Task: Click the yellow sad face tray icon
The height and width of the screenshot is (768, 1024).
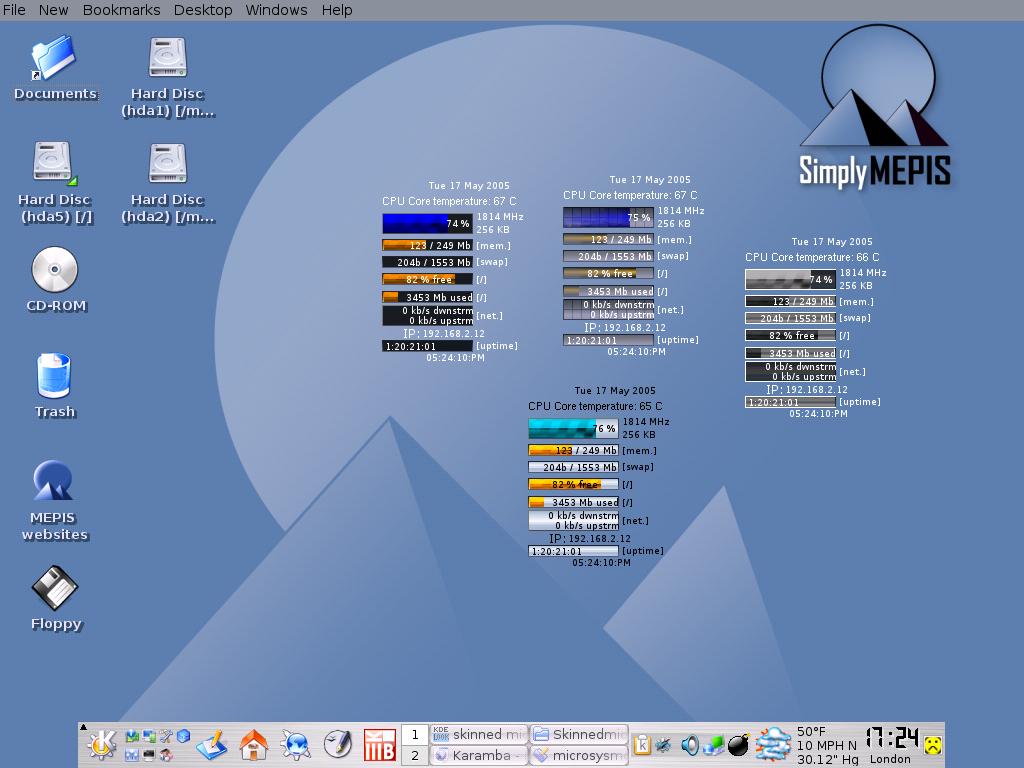Action: click(x=933, y=744)
